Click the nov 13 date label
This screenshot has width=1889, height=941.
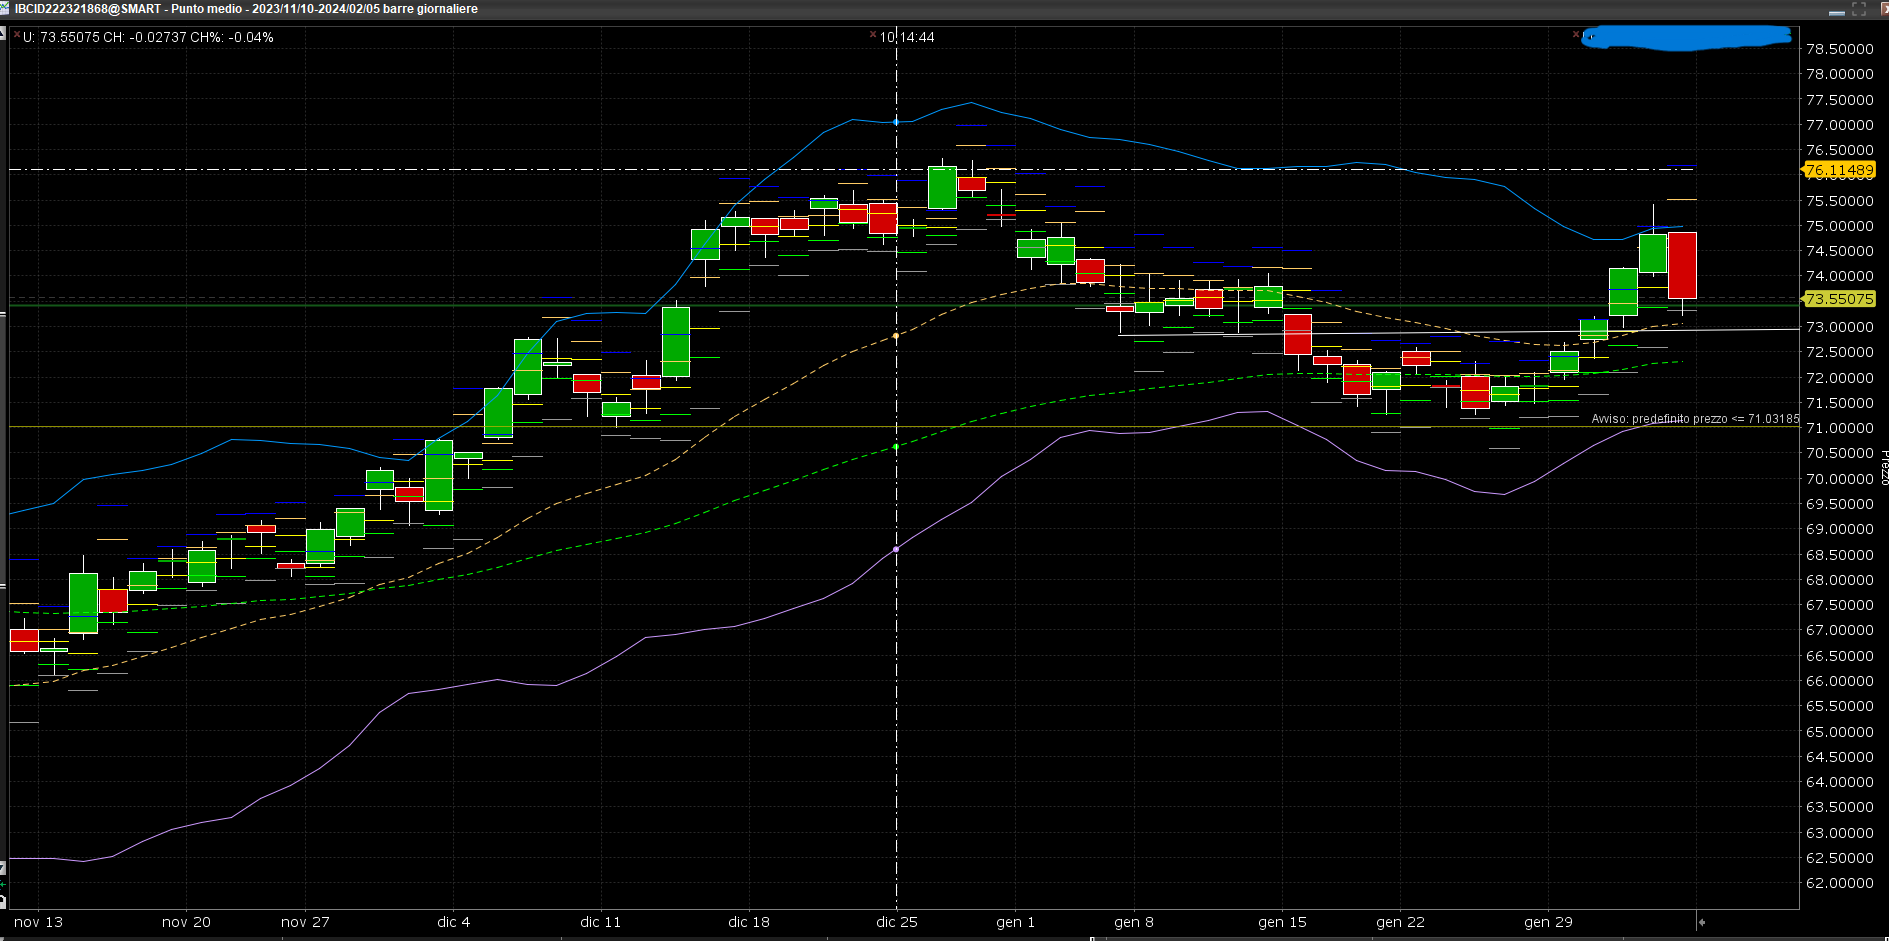[38, 922]
